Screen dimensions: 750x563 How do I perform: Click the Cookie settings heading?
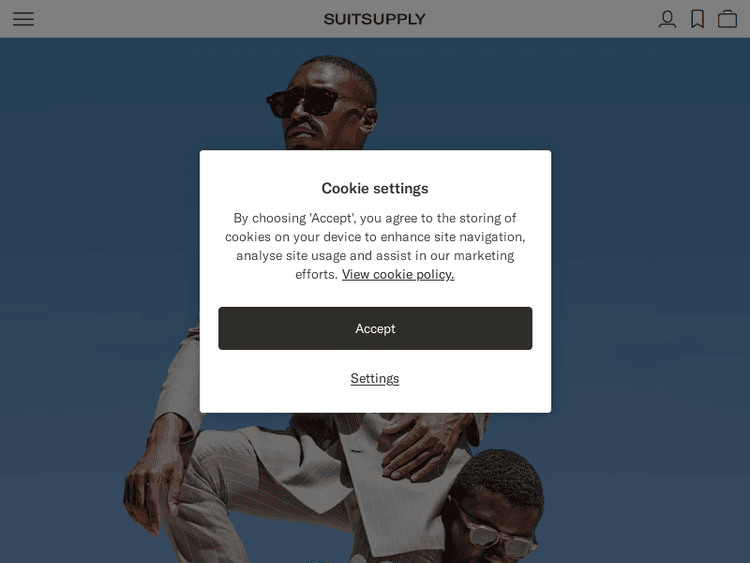click(x=375, y=188)
